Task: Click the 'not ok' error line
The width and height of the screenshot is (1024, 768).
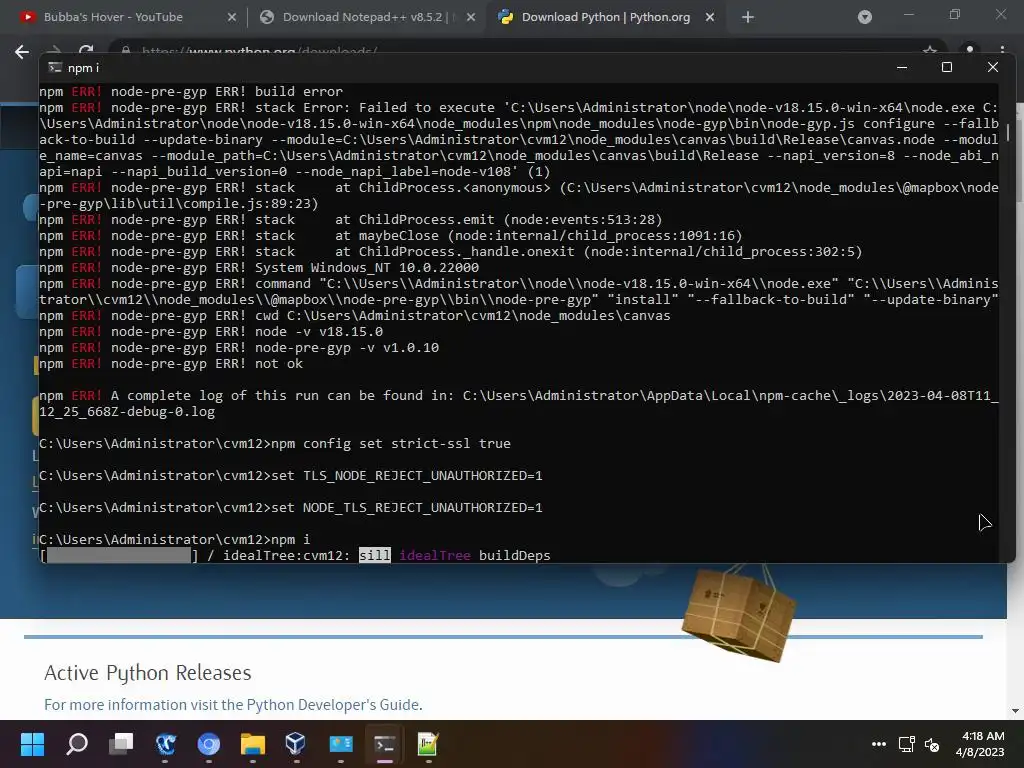Action: [171, 364]
